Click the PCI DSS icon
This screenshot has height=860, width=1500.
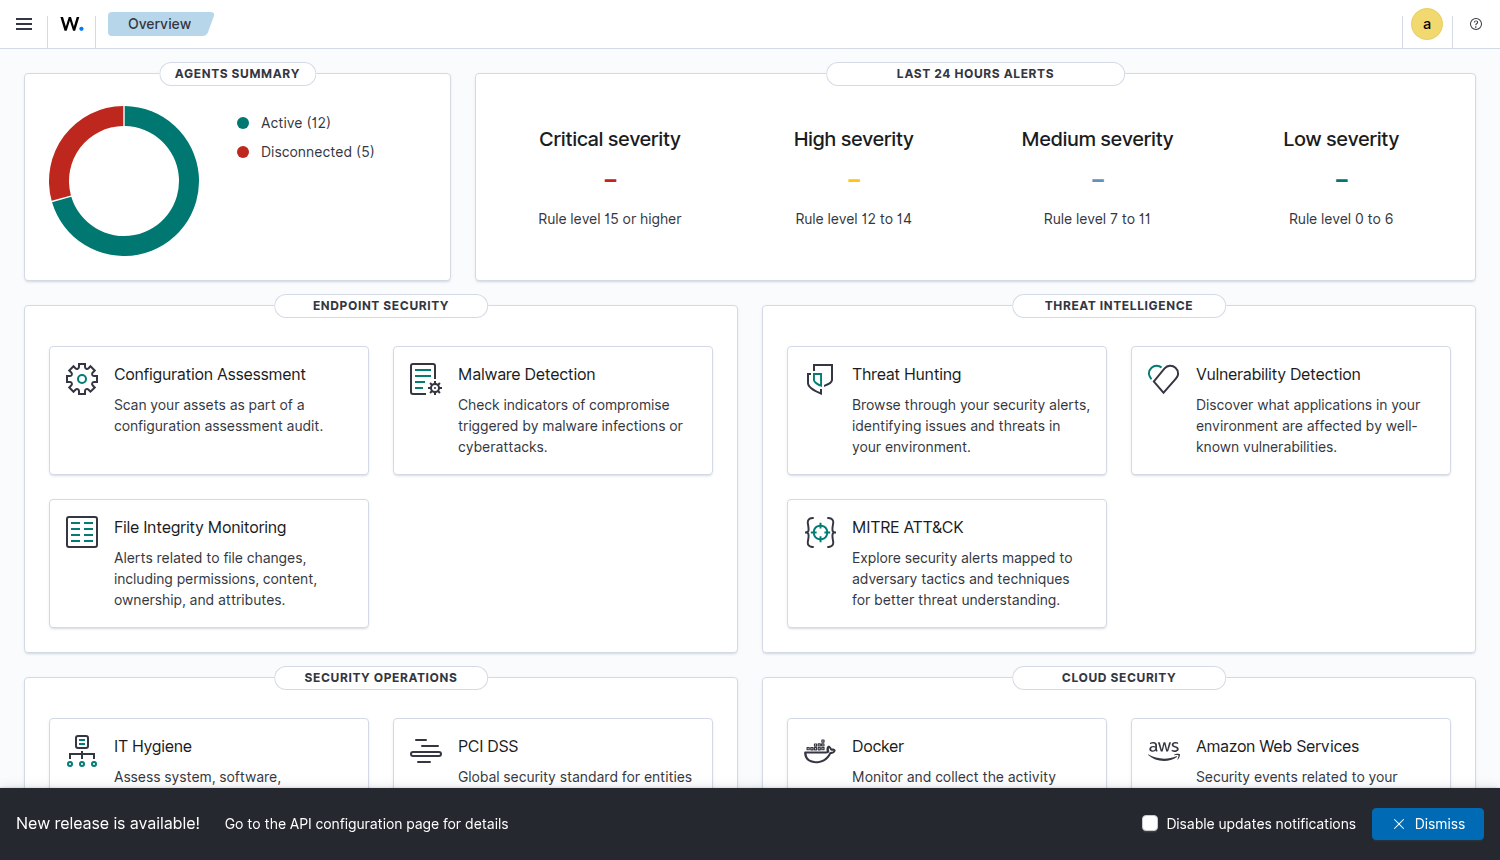426,751
